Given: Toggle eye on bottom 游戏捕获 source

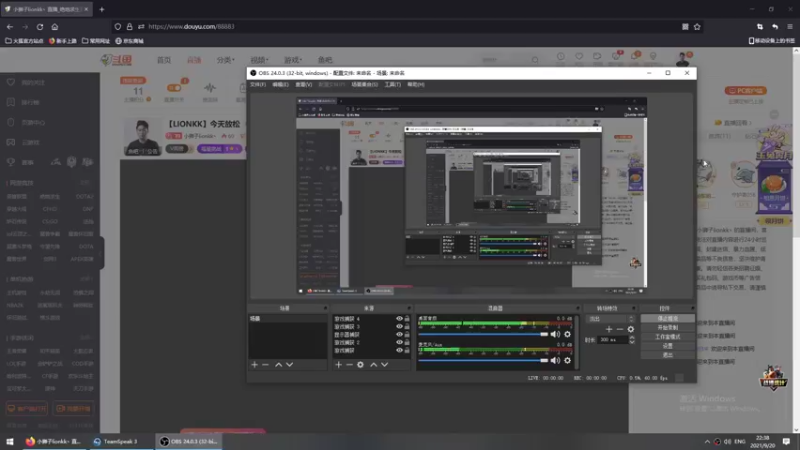Looking at the screenshot, I should point(399,351).
